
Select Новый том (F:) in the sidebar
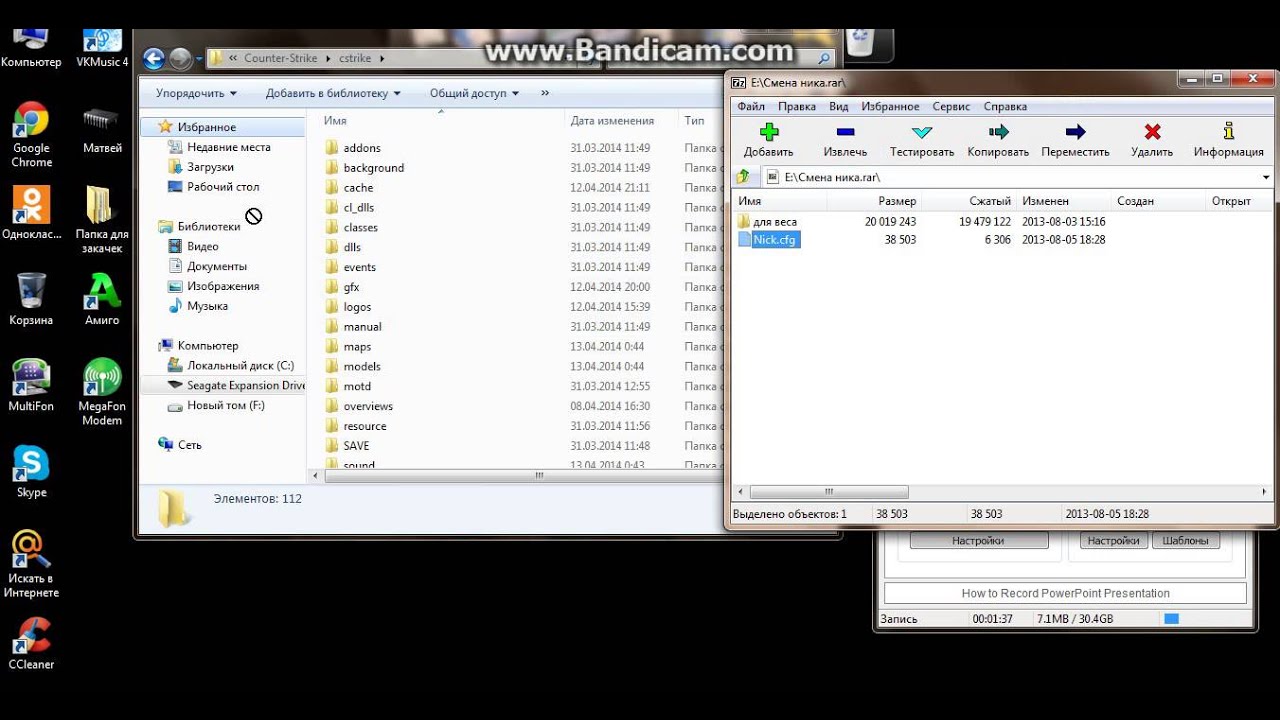(x=226, y=406)
